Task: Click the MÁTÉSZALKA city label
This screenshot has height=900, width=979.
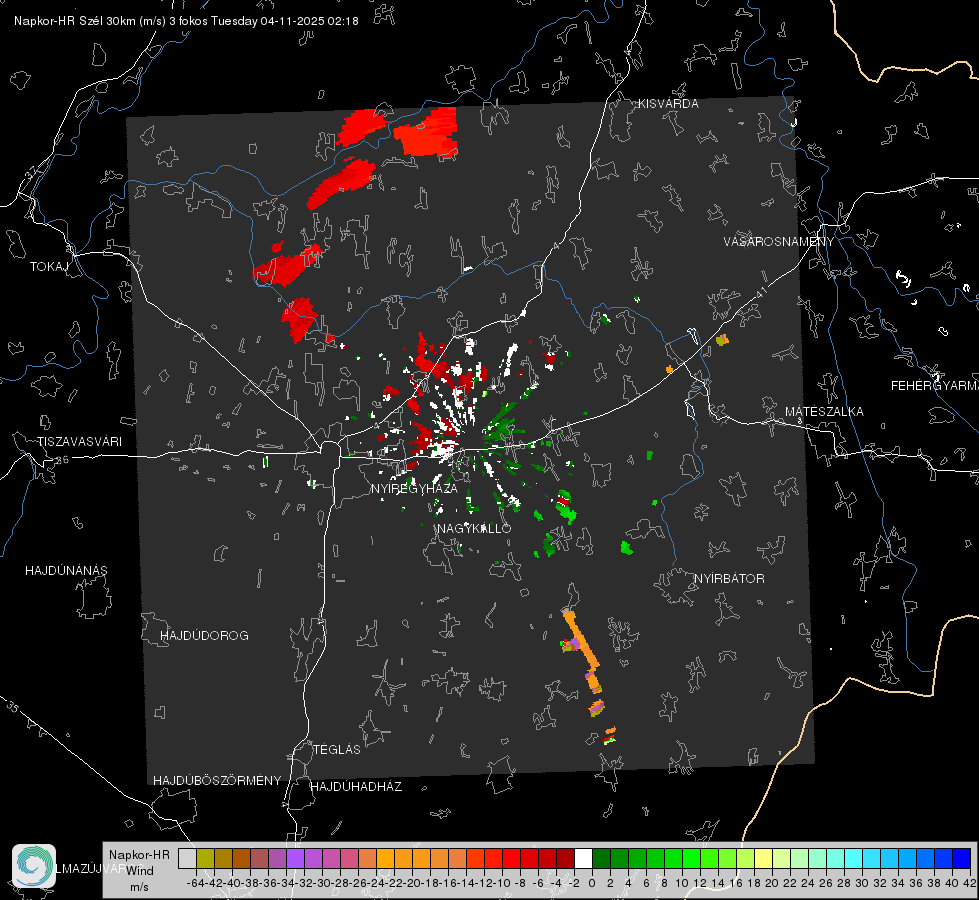Action: [x=824, y=412]
